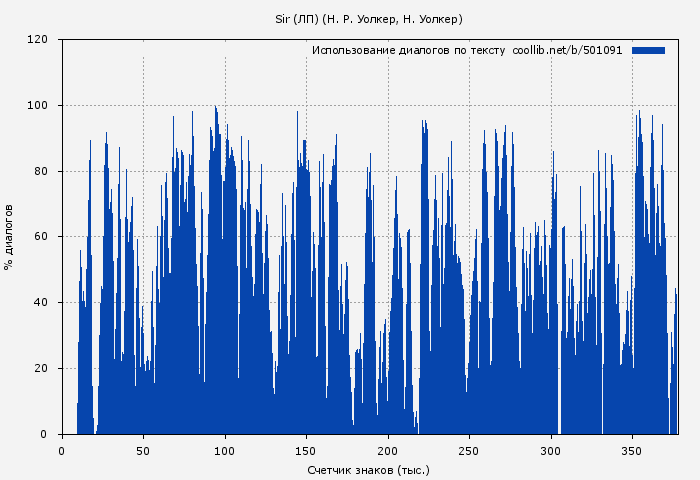Image resolution: width=700 pixels, height=480 pixels.
Task: Click the x-axis tick label 250
Action: click(469, 450)
